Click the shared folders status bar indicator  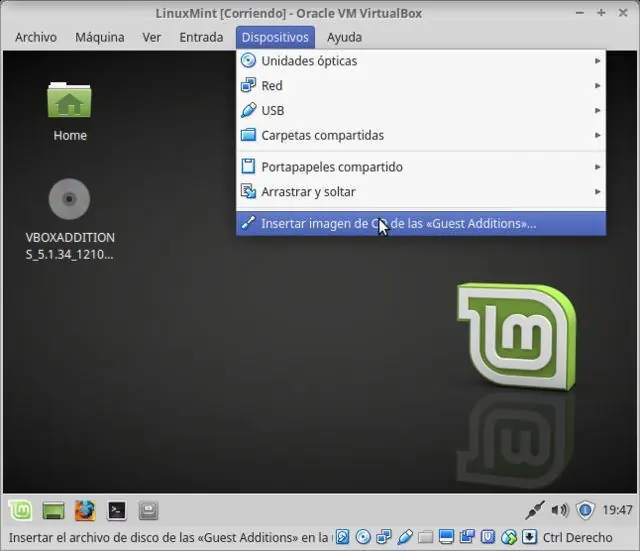coord(425,537)
